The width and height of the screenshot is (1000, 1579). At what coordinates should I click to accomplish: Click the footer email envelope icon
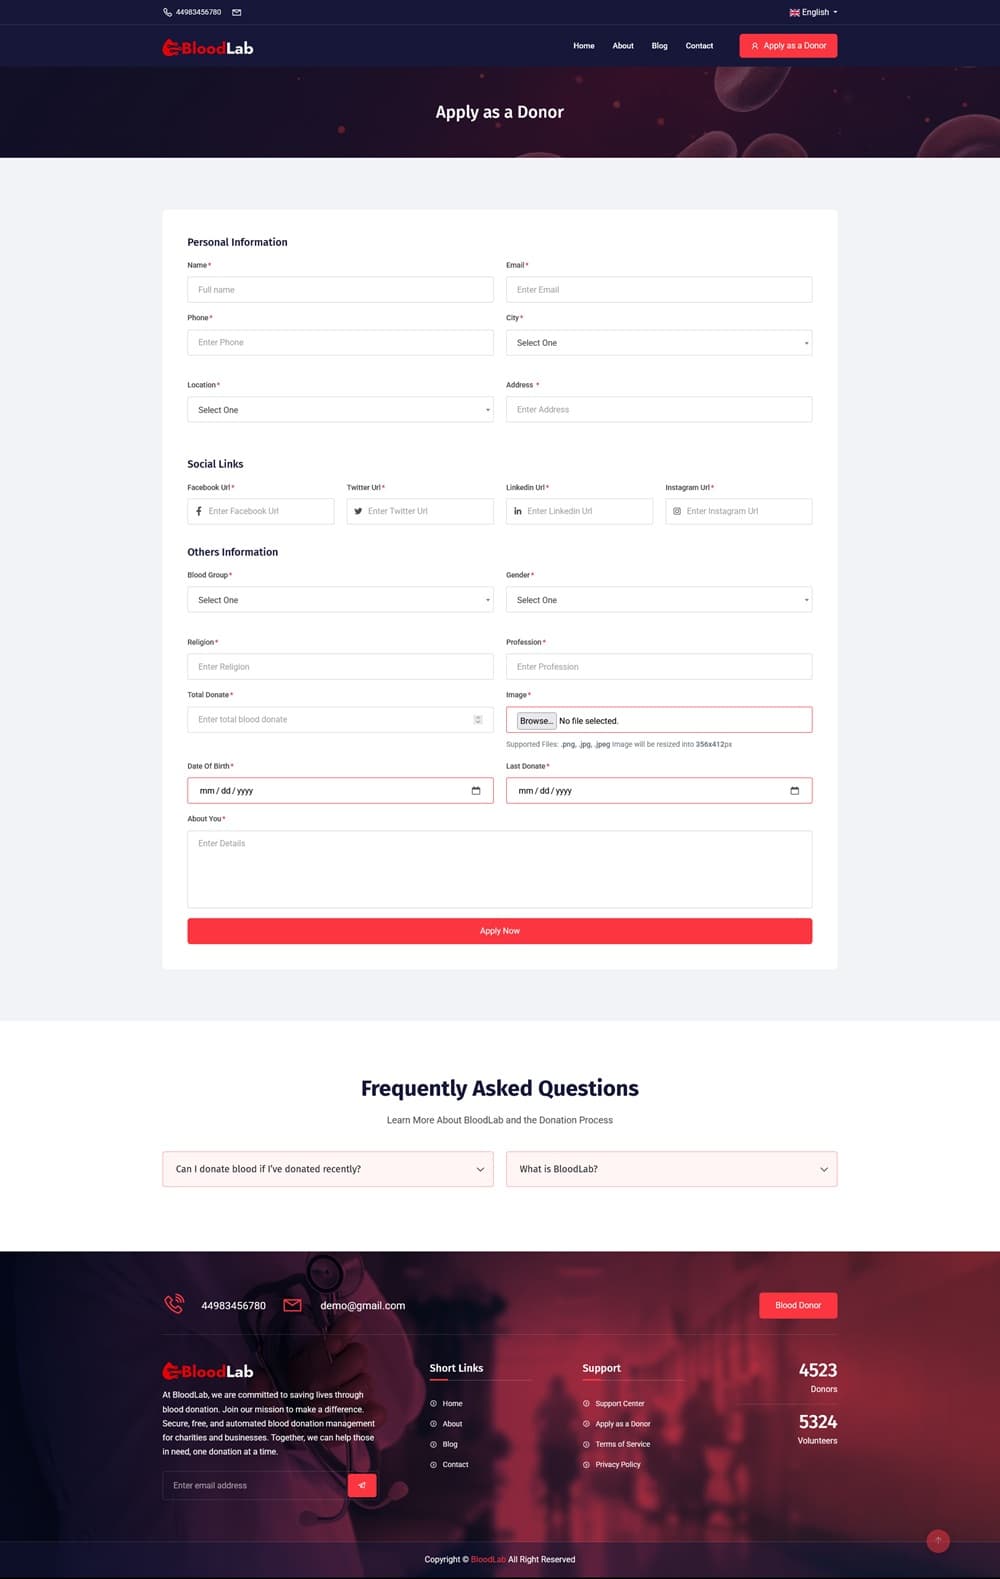[x=292, y=1305]
